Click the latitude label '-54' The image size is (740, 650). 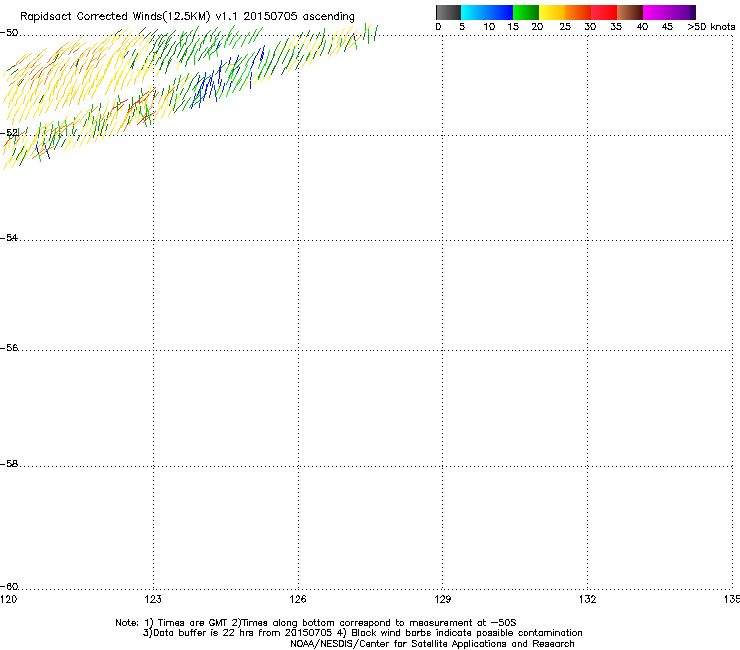click(x=9, y=237)
